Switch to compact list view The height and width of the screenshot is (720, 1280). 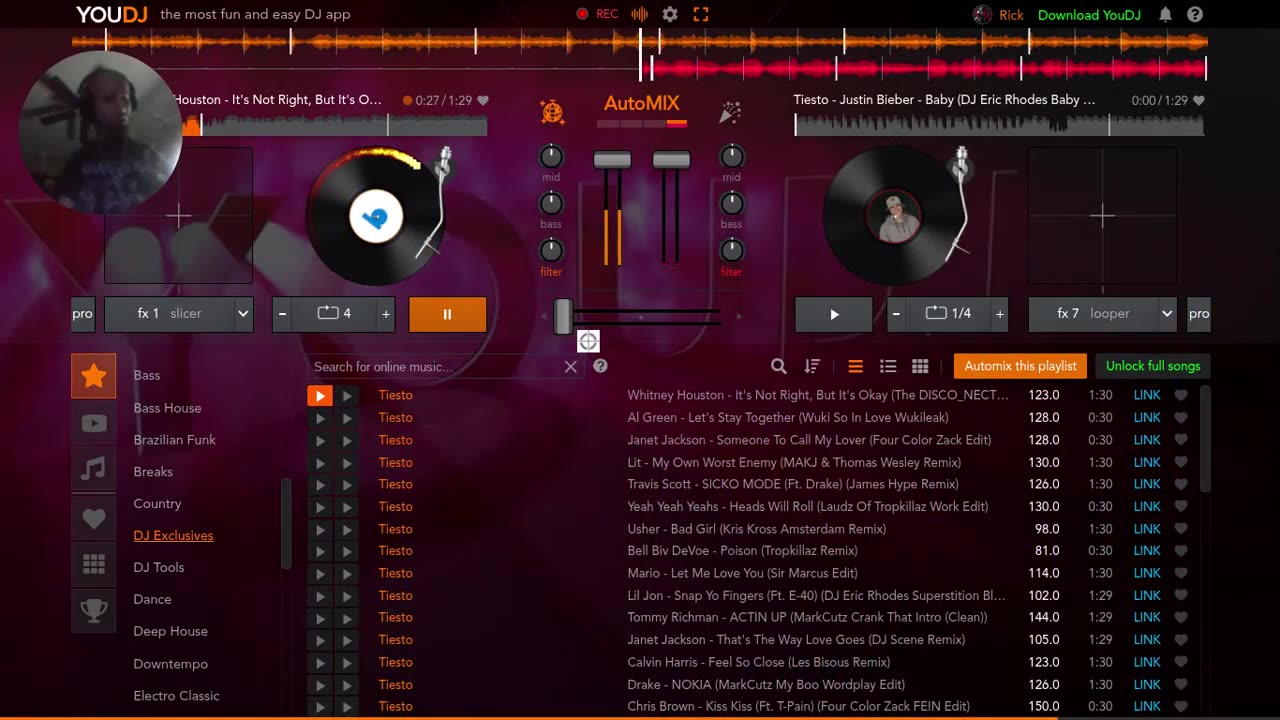[855, 366]
